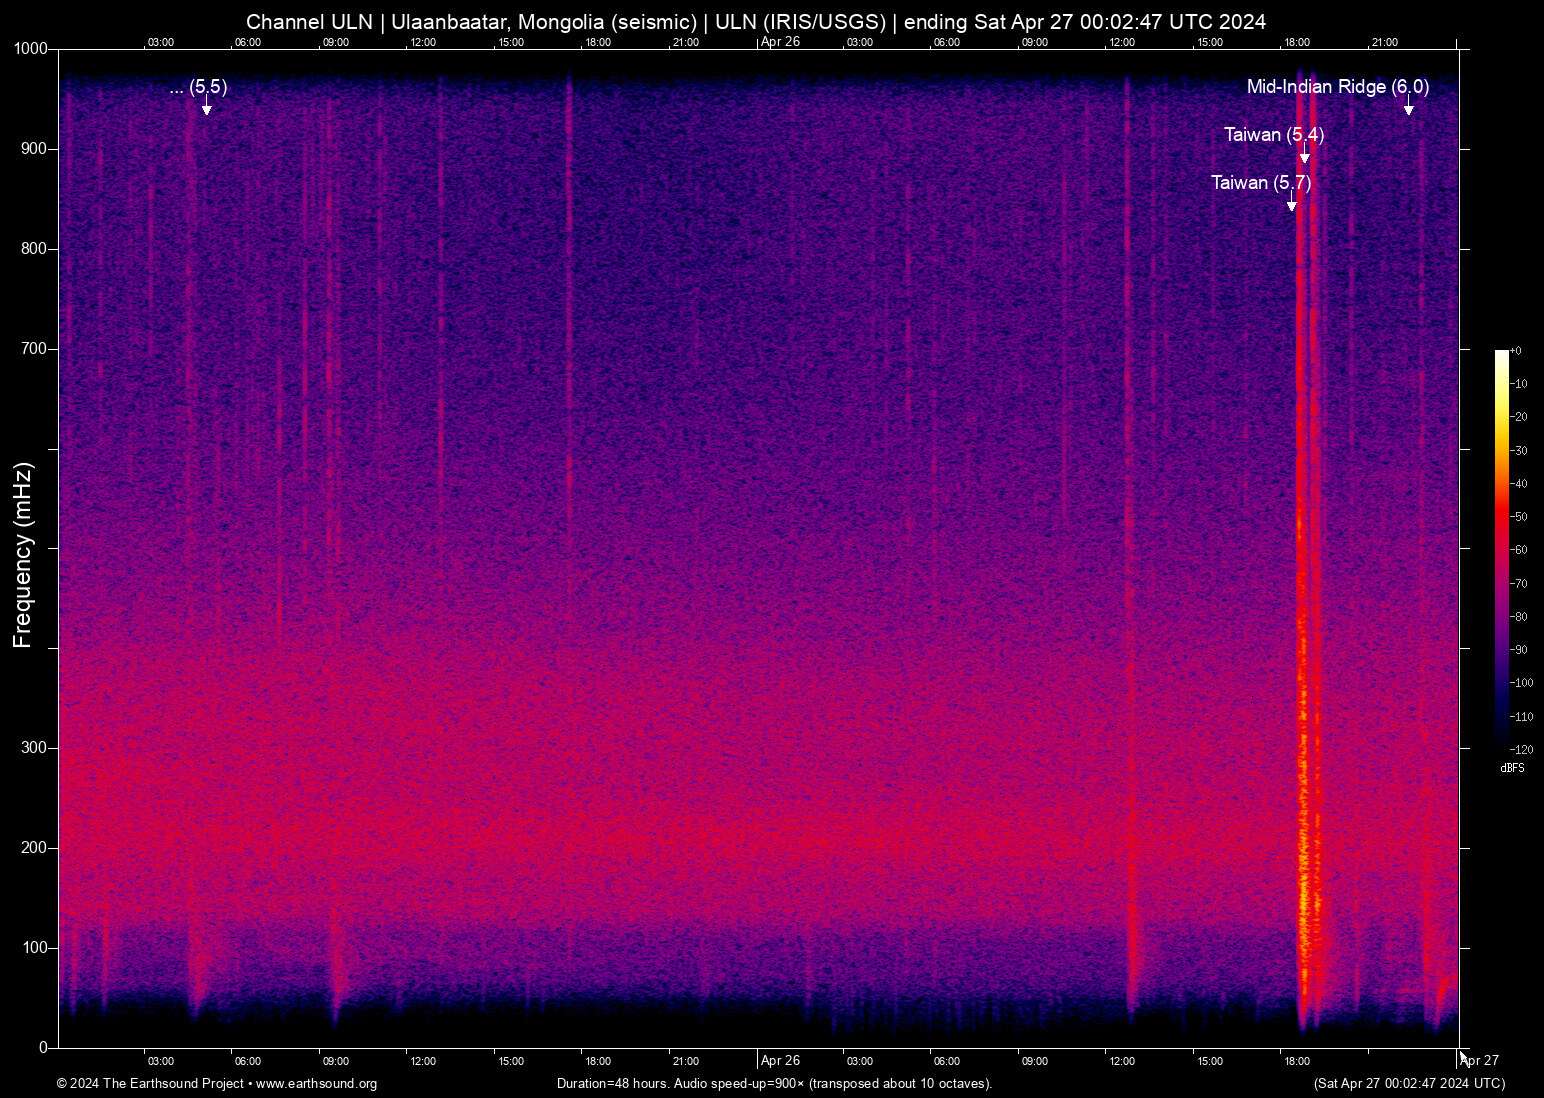1544x1098 pixels.
Task: Click the '-10' color scale label
Action: click(x=1519, y=384)
